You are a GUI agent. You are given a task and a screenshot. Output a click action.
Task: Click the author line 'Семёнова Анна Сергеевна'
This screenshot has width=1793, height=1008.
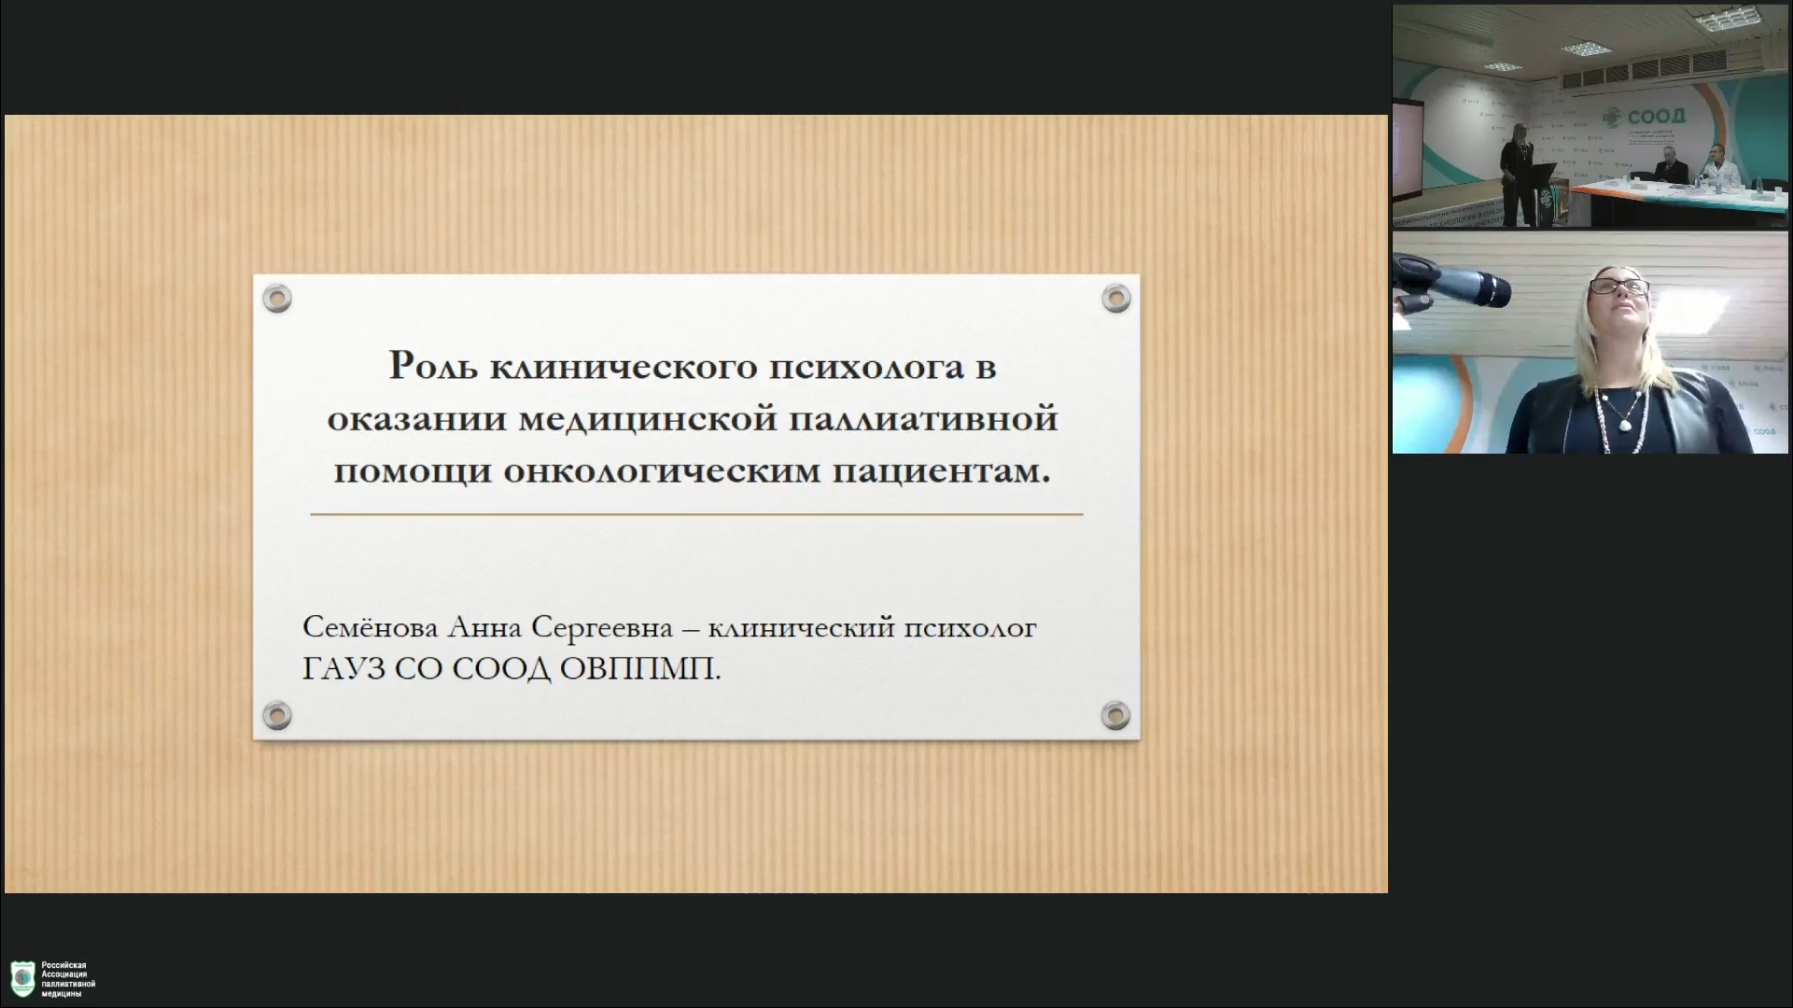click(669, 627)
